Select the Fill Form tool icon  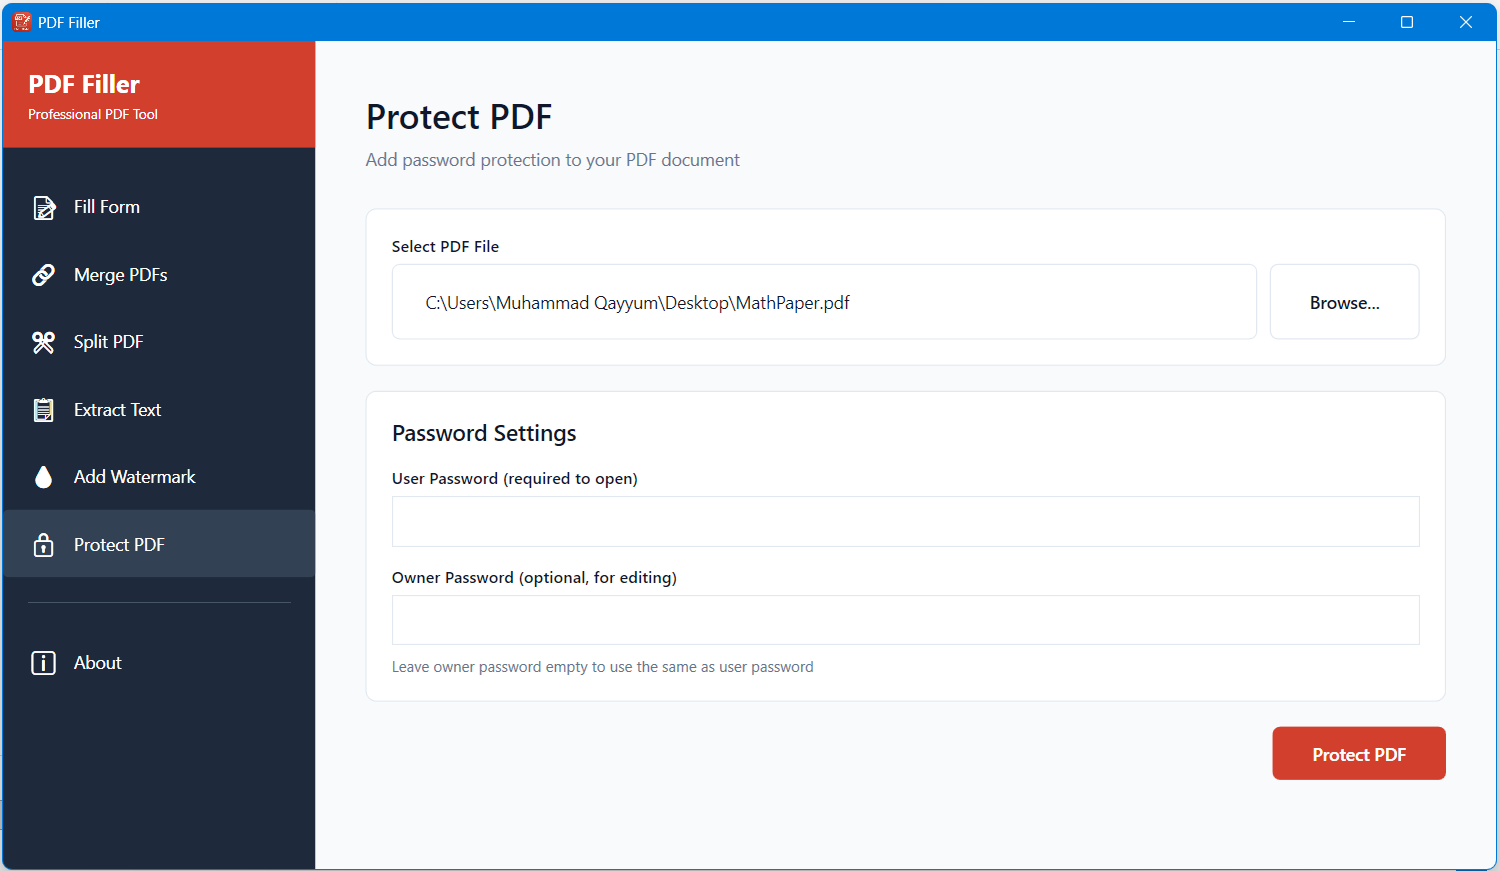tap(44, 207)
